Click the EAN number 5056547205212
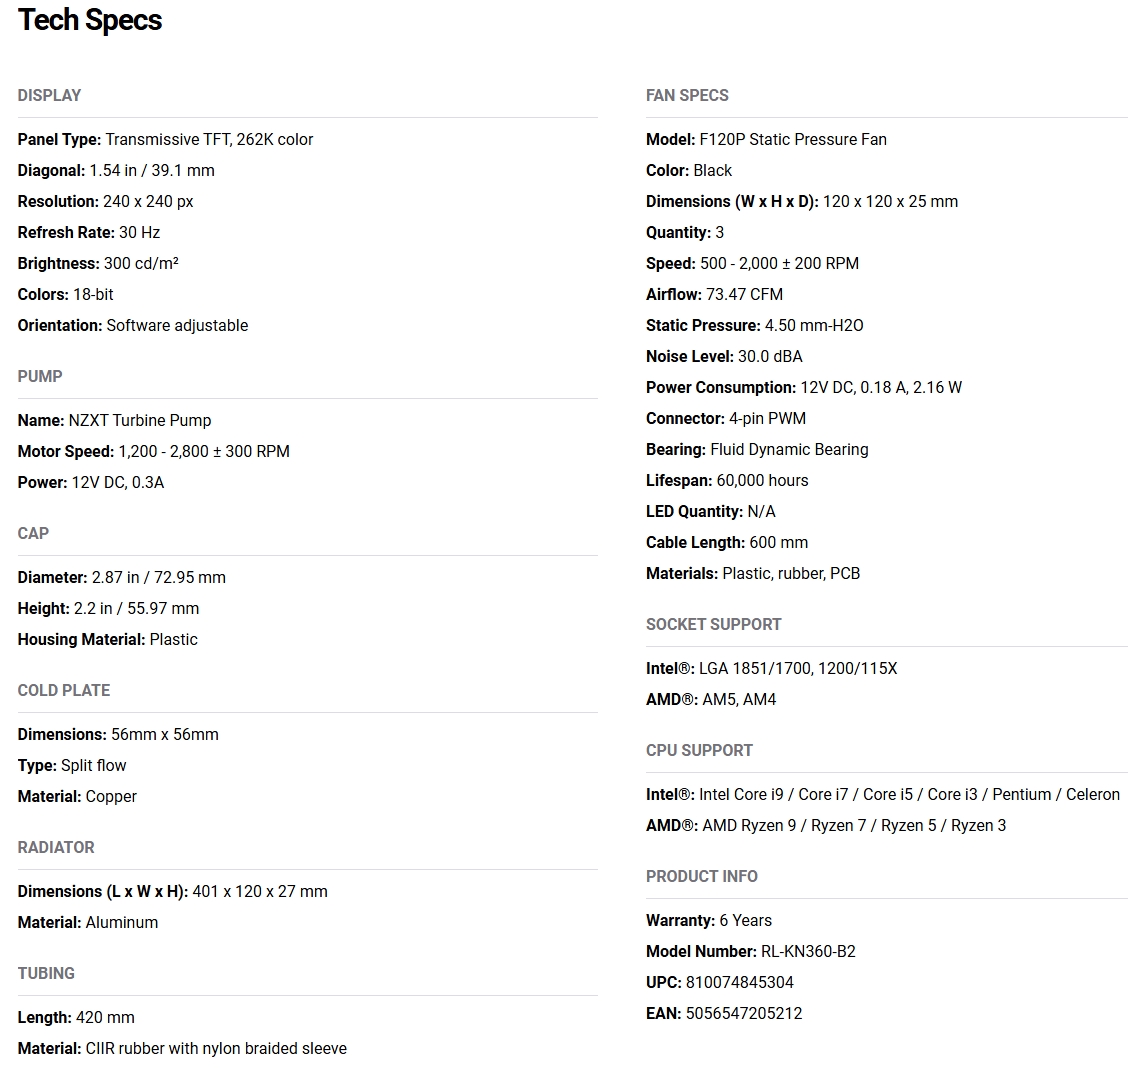1128x1086 pixels. click(x=744, y=1013)
